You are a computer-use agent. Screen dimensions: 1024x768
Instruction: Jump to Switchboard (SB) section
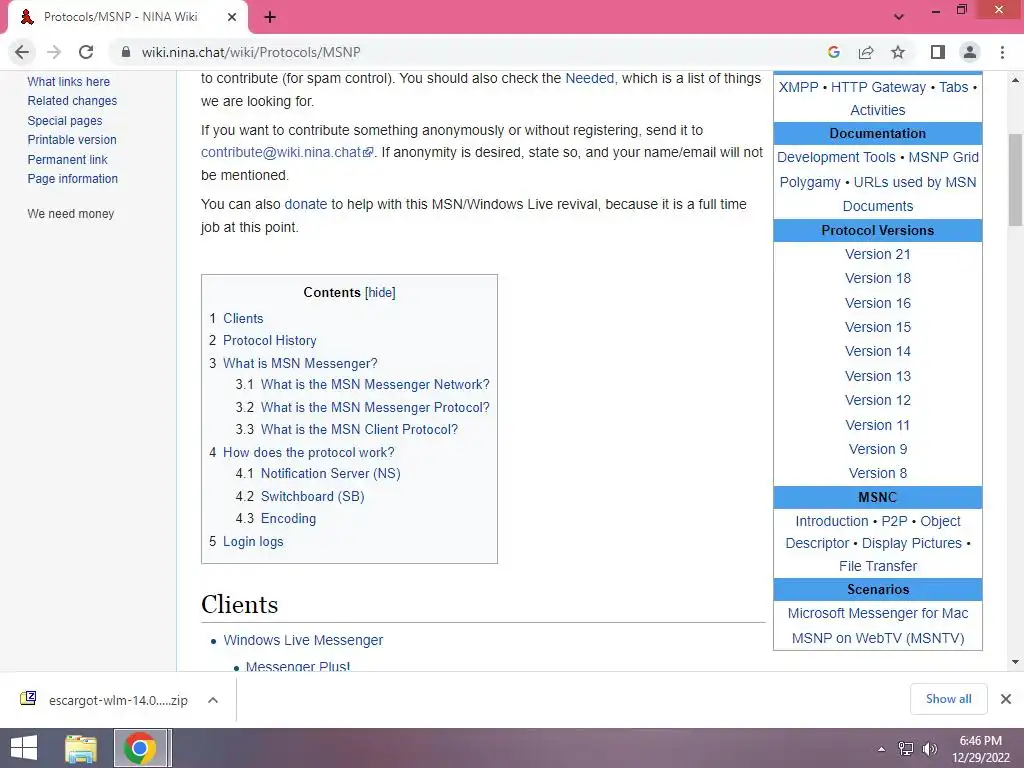tap(312, 496)
